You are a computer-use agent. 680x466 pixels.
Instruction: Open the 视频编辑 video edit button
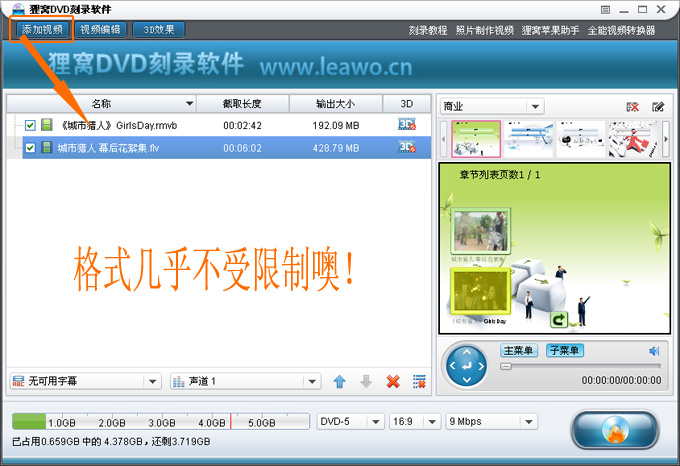click(101, 29)
